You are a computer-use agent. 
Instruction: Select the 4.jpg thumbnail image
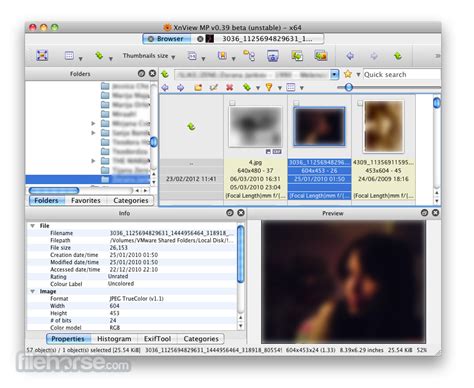255,126
